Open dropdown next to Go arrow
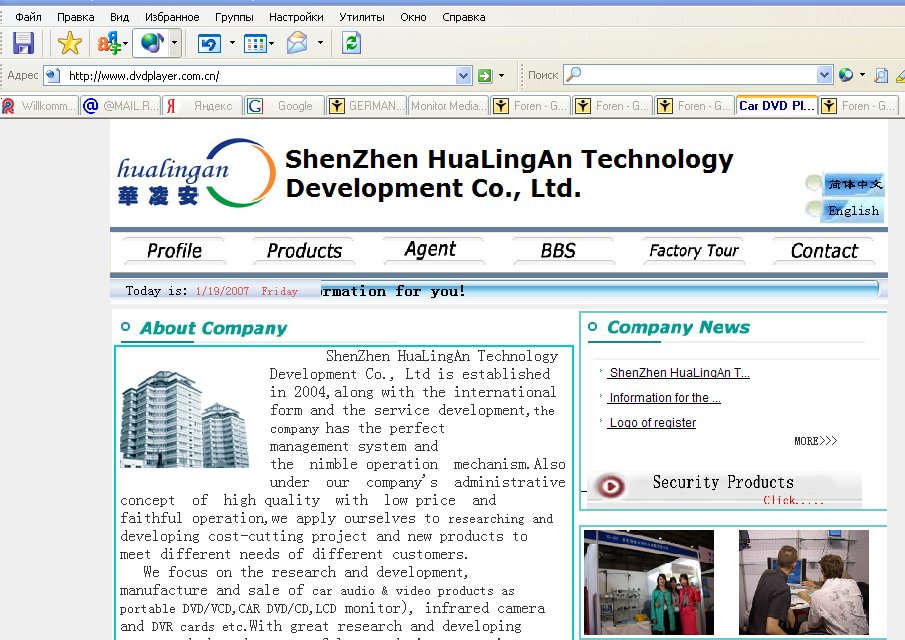The height and width of the screenshot is (640, 905). pyautogui.click(x=501, y=76)
